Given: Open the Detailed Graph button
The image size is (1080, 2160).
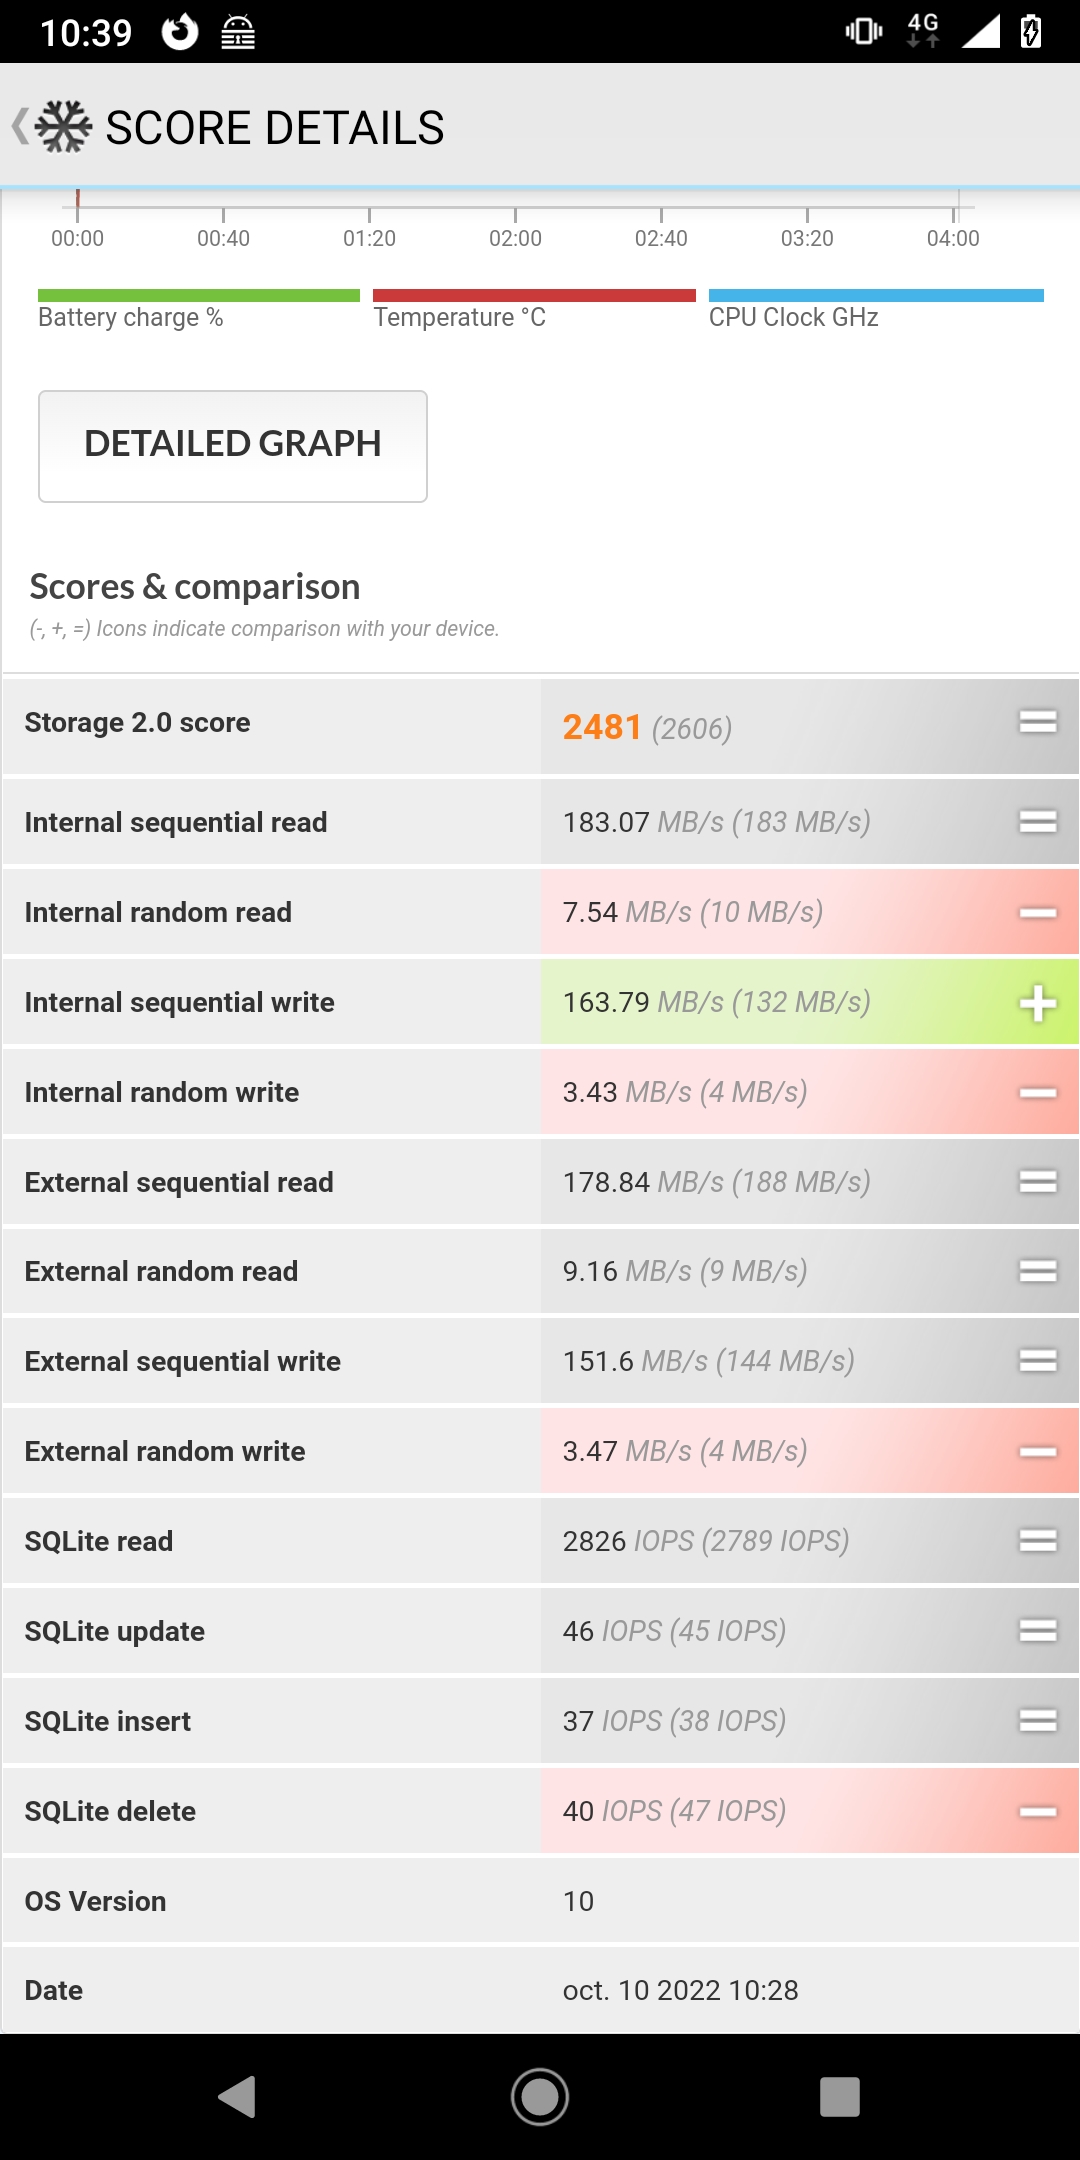Looking at the screenshot, I should click(233, 446).
